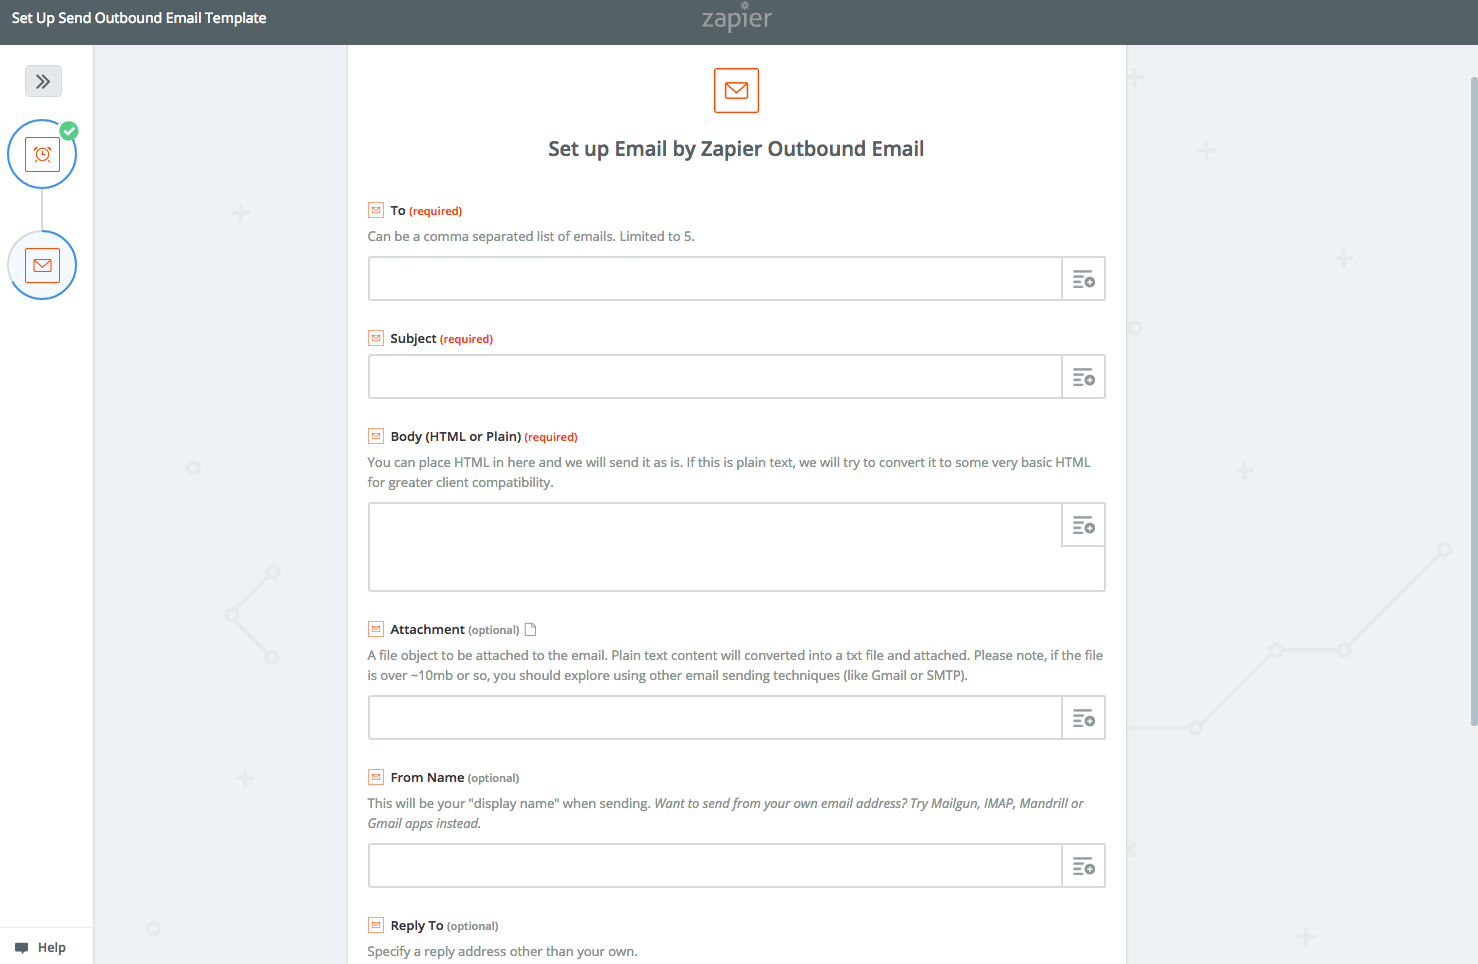Click the 'Set Up Send Outbound Email Template' title

click(x=139, y=18)
